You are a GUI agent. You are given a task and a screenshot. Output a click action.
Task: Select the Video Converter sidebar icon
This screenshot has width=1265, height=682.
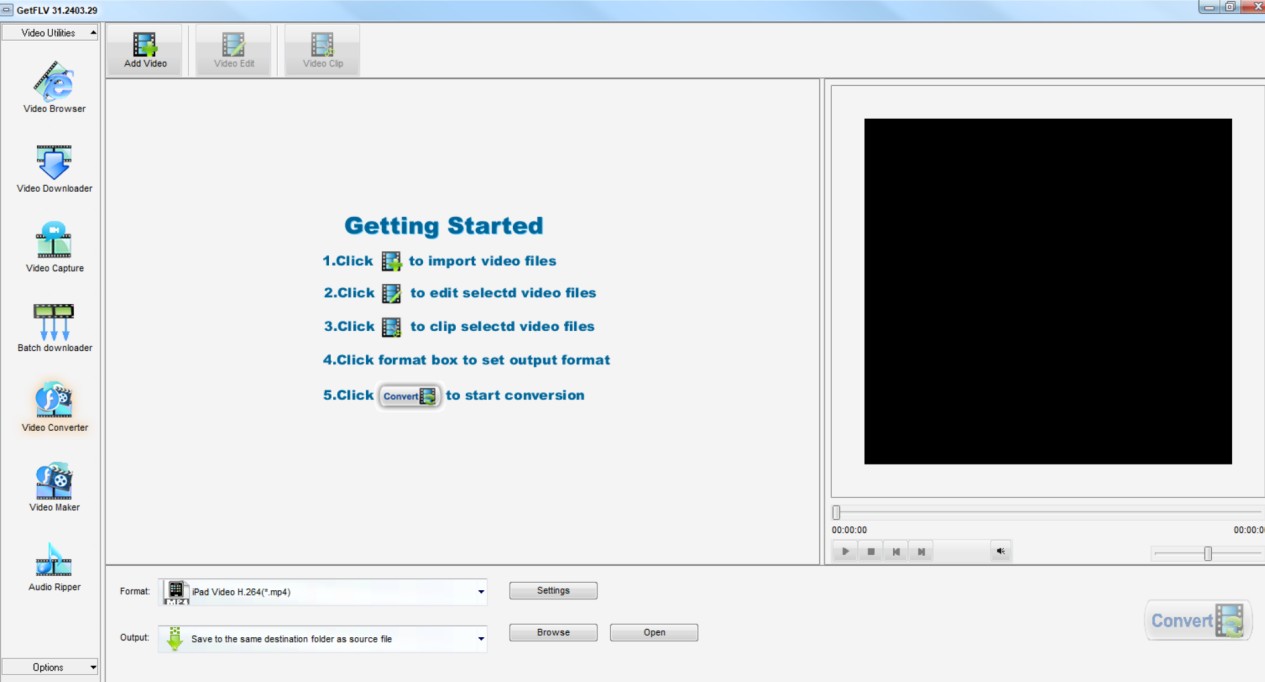point(54,404)
